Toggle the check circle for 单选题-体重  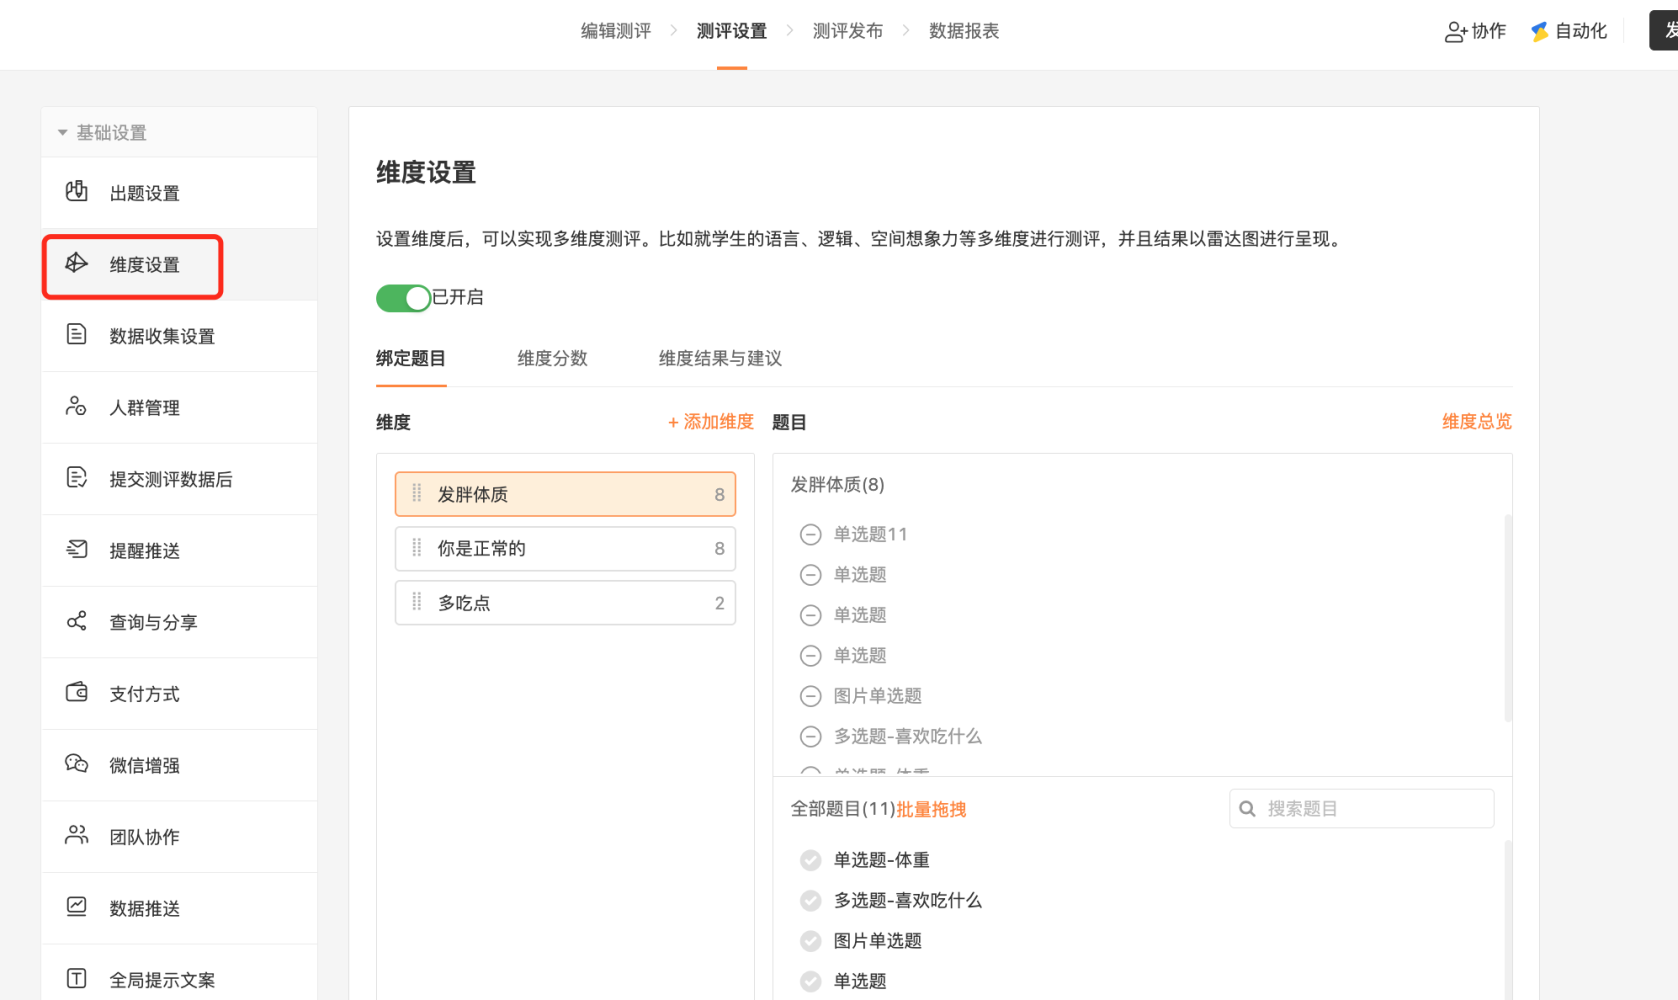click(811, 860)
